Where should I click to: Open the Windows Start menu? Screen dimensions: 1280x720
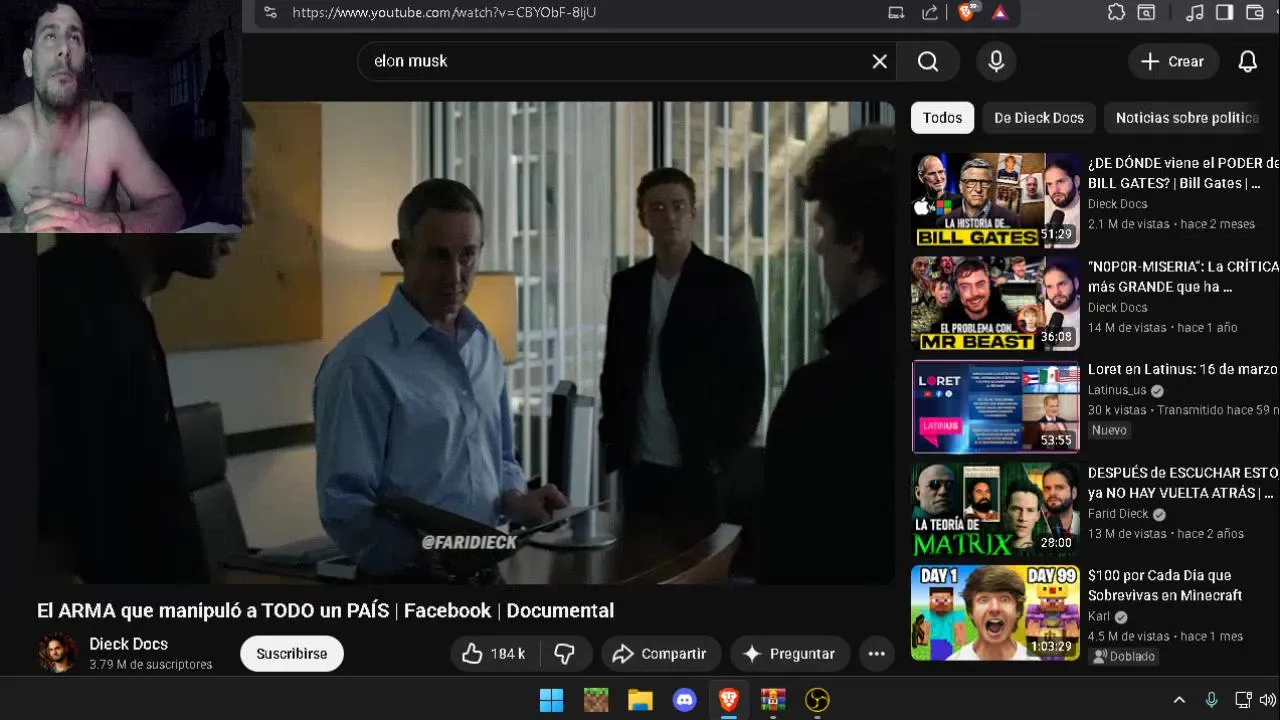click(551, 700)
